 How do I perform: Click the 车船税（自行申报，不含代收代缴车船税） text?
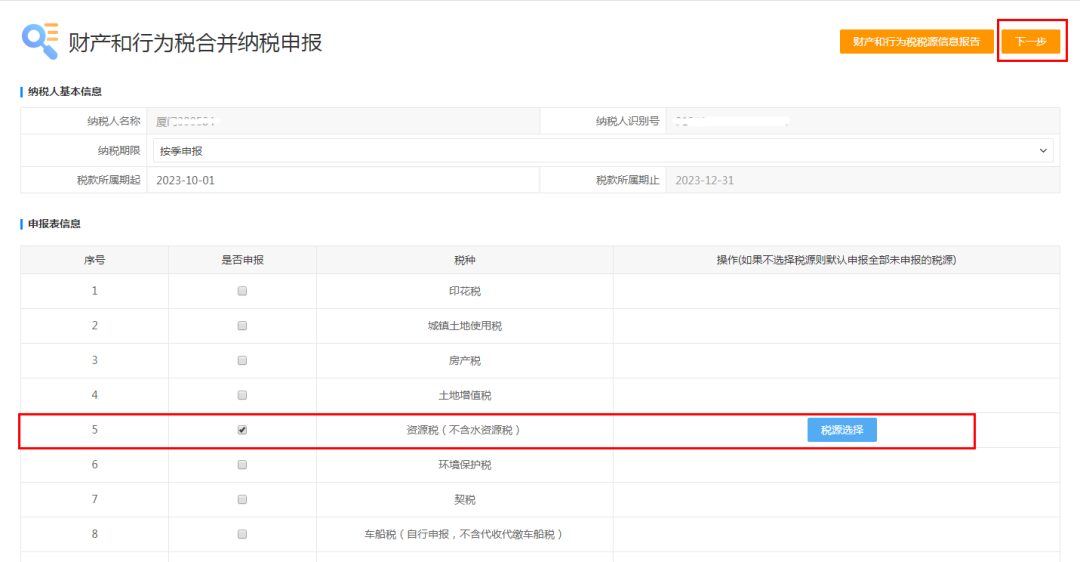(465, 534)
